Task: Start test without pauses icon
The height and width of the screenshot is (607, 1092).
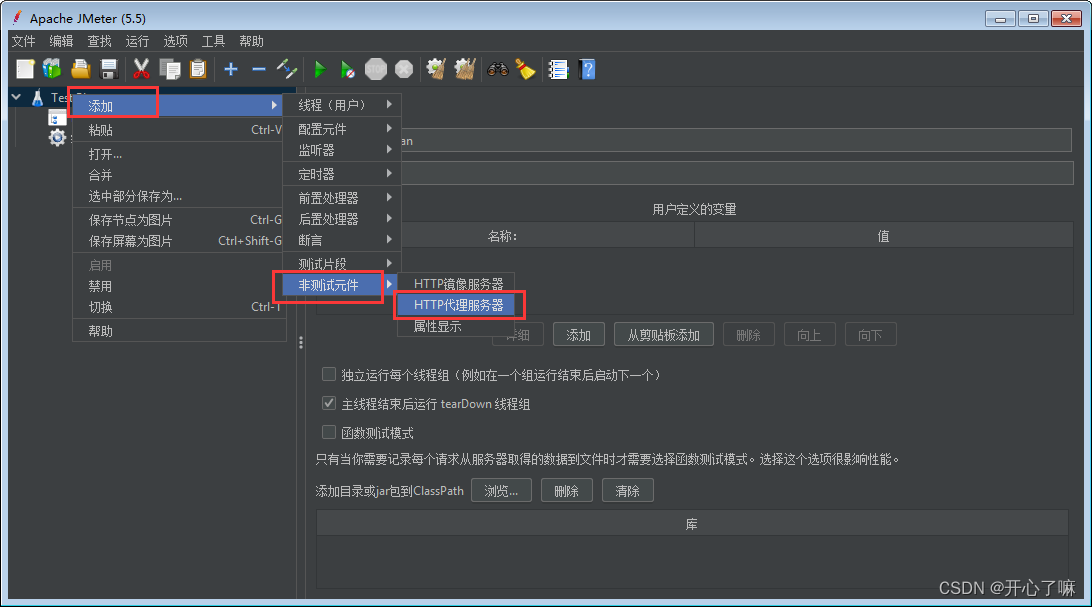Action: pos(347,69)
